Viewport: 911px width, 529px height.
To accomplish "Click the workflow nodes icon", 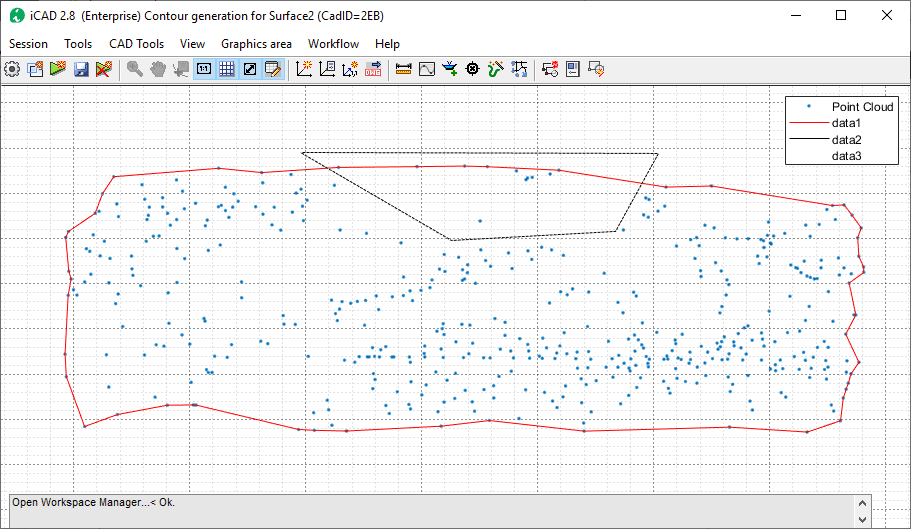I will pyautogui.click(x=550, y=69).
